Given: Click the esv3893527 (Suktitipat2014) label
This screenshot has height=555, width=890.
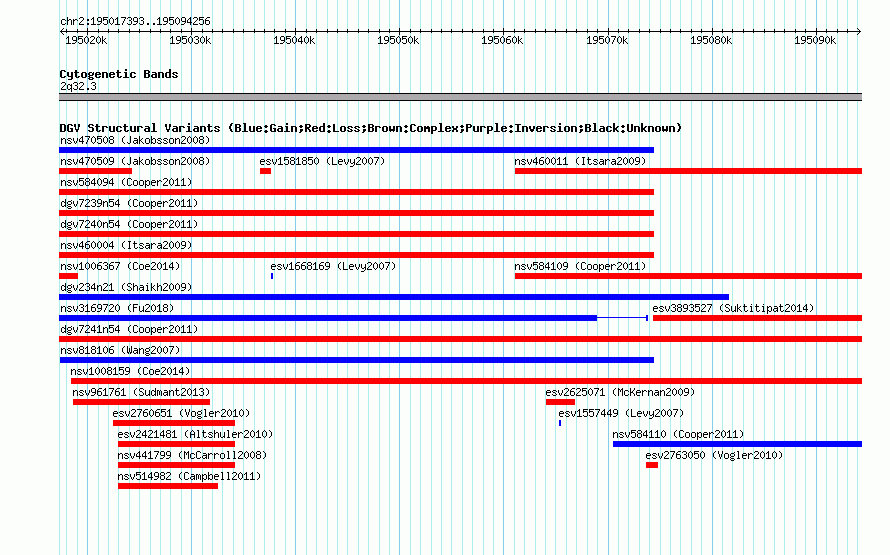Looking at the screenshot, I should click(733, 308).
